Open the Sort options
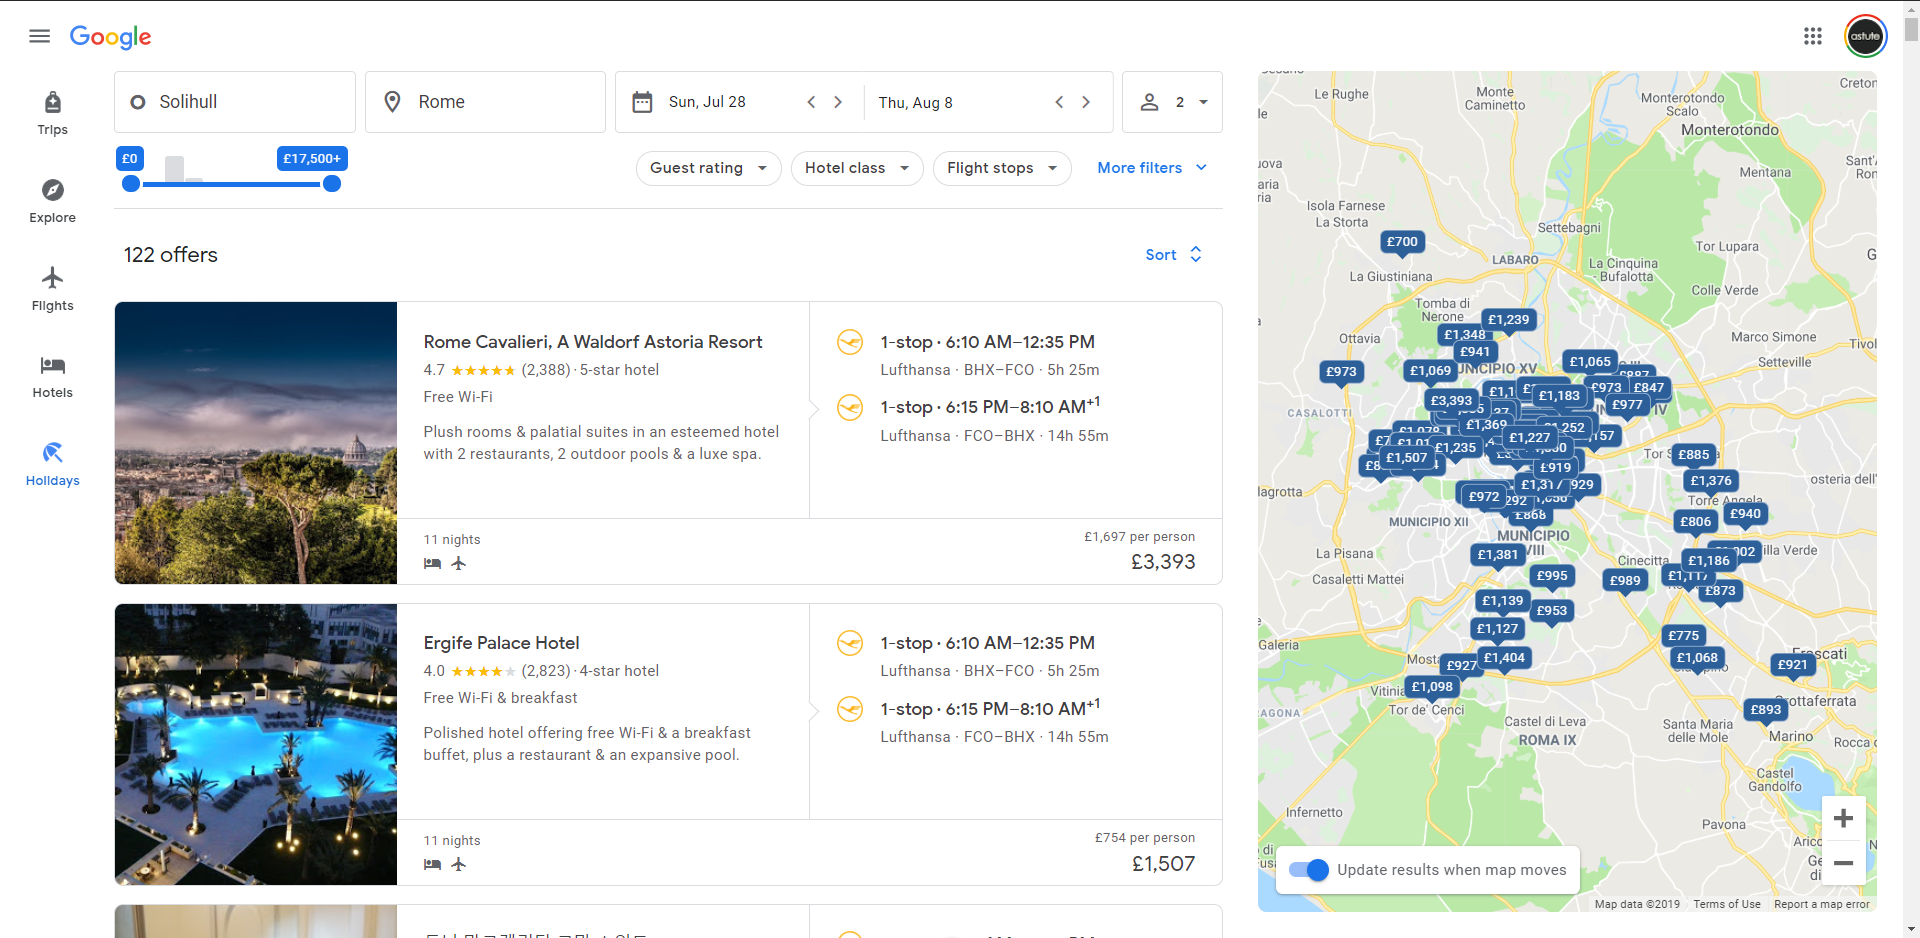1920x938 pixels. (1173, 255)
